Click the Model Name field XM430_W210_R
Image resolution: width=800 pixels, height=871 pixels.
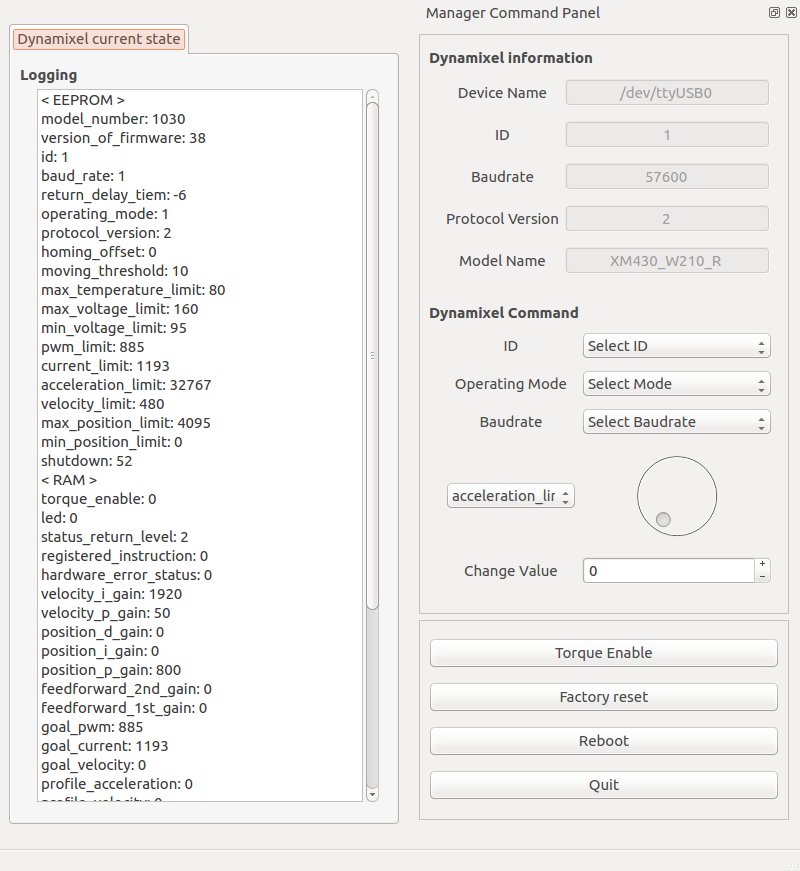click(667, 261)
